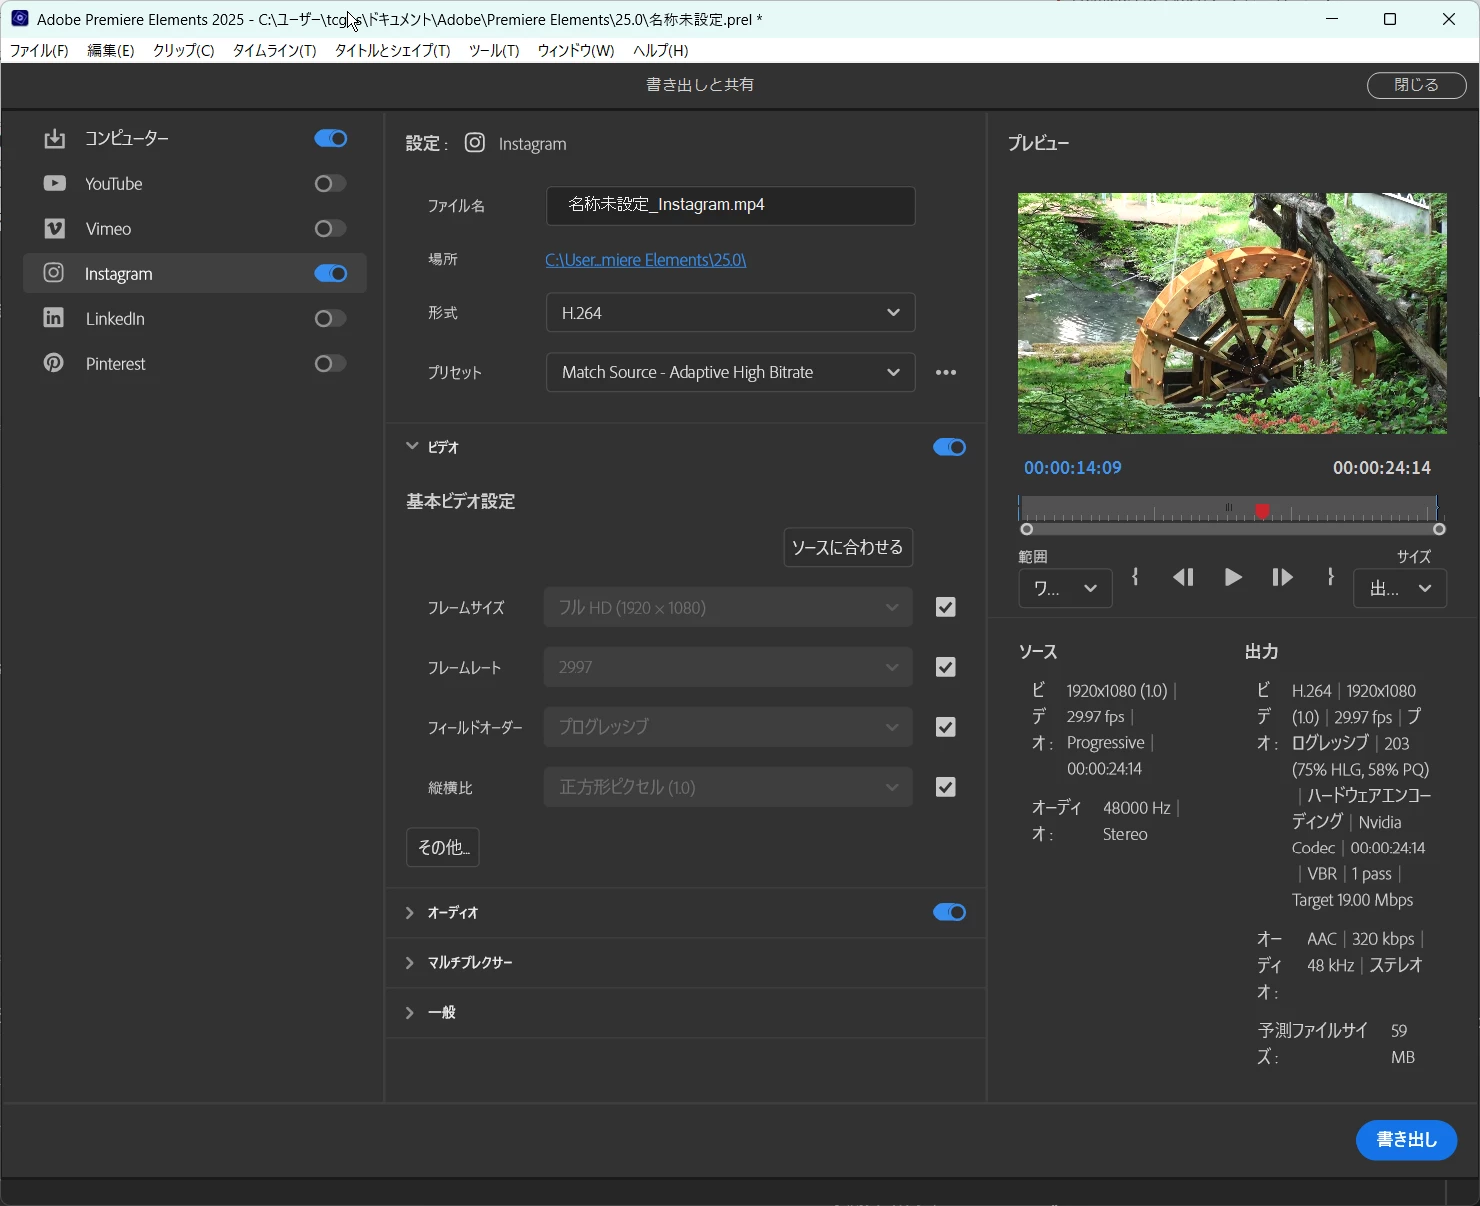This screenshot has width=1480, height=1206.
Task: Open the タイトルとシェイプ(T) menu
Action: pos(392,50)
